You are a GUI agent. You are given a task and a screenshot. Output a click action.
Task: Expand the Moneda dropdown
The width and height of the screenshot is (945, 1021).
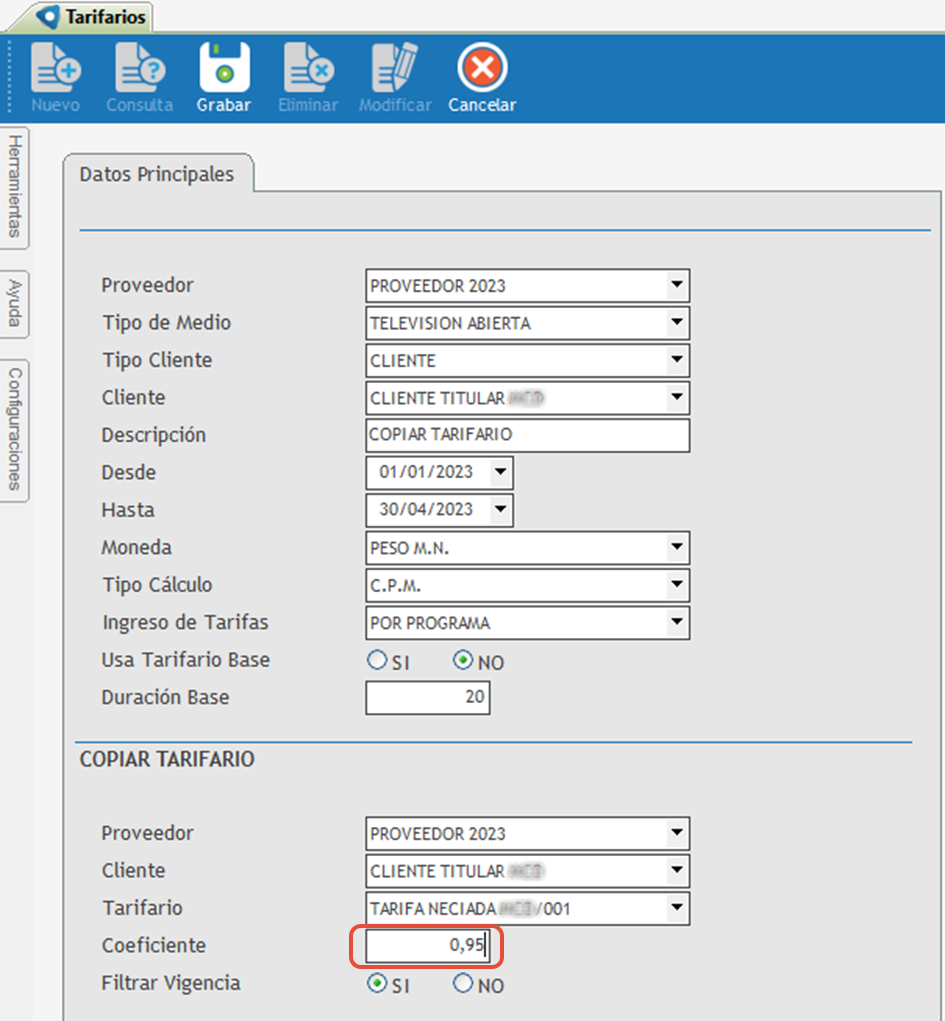tap(677, 548)
